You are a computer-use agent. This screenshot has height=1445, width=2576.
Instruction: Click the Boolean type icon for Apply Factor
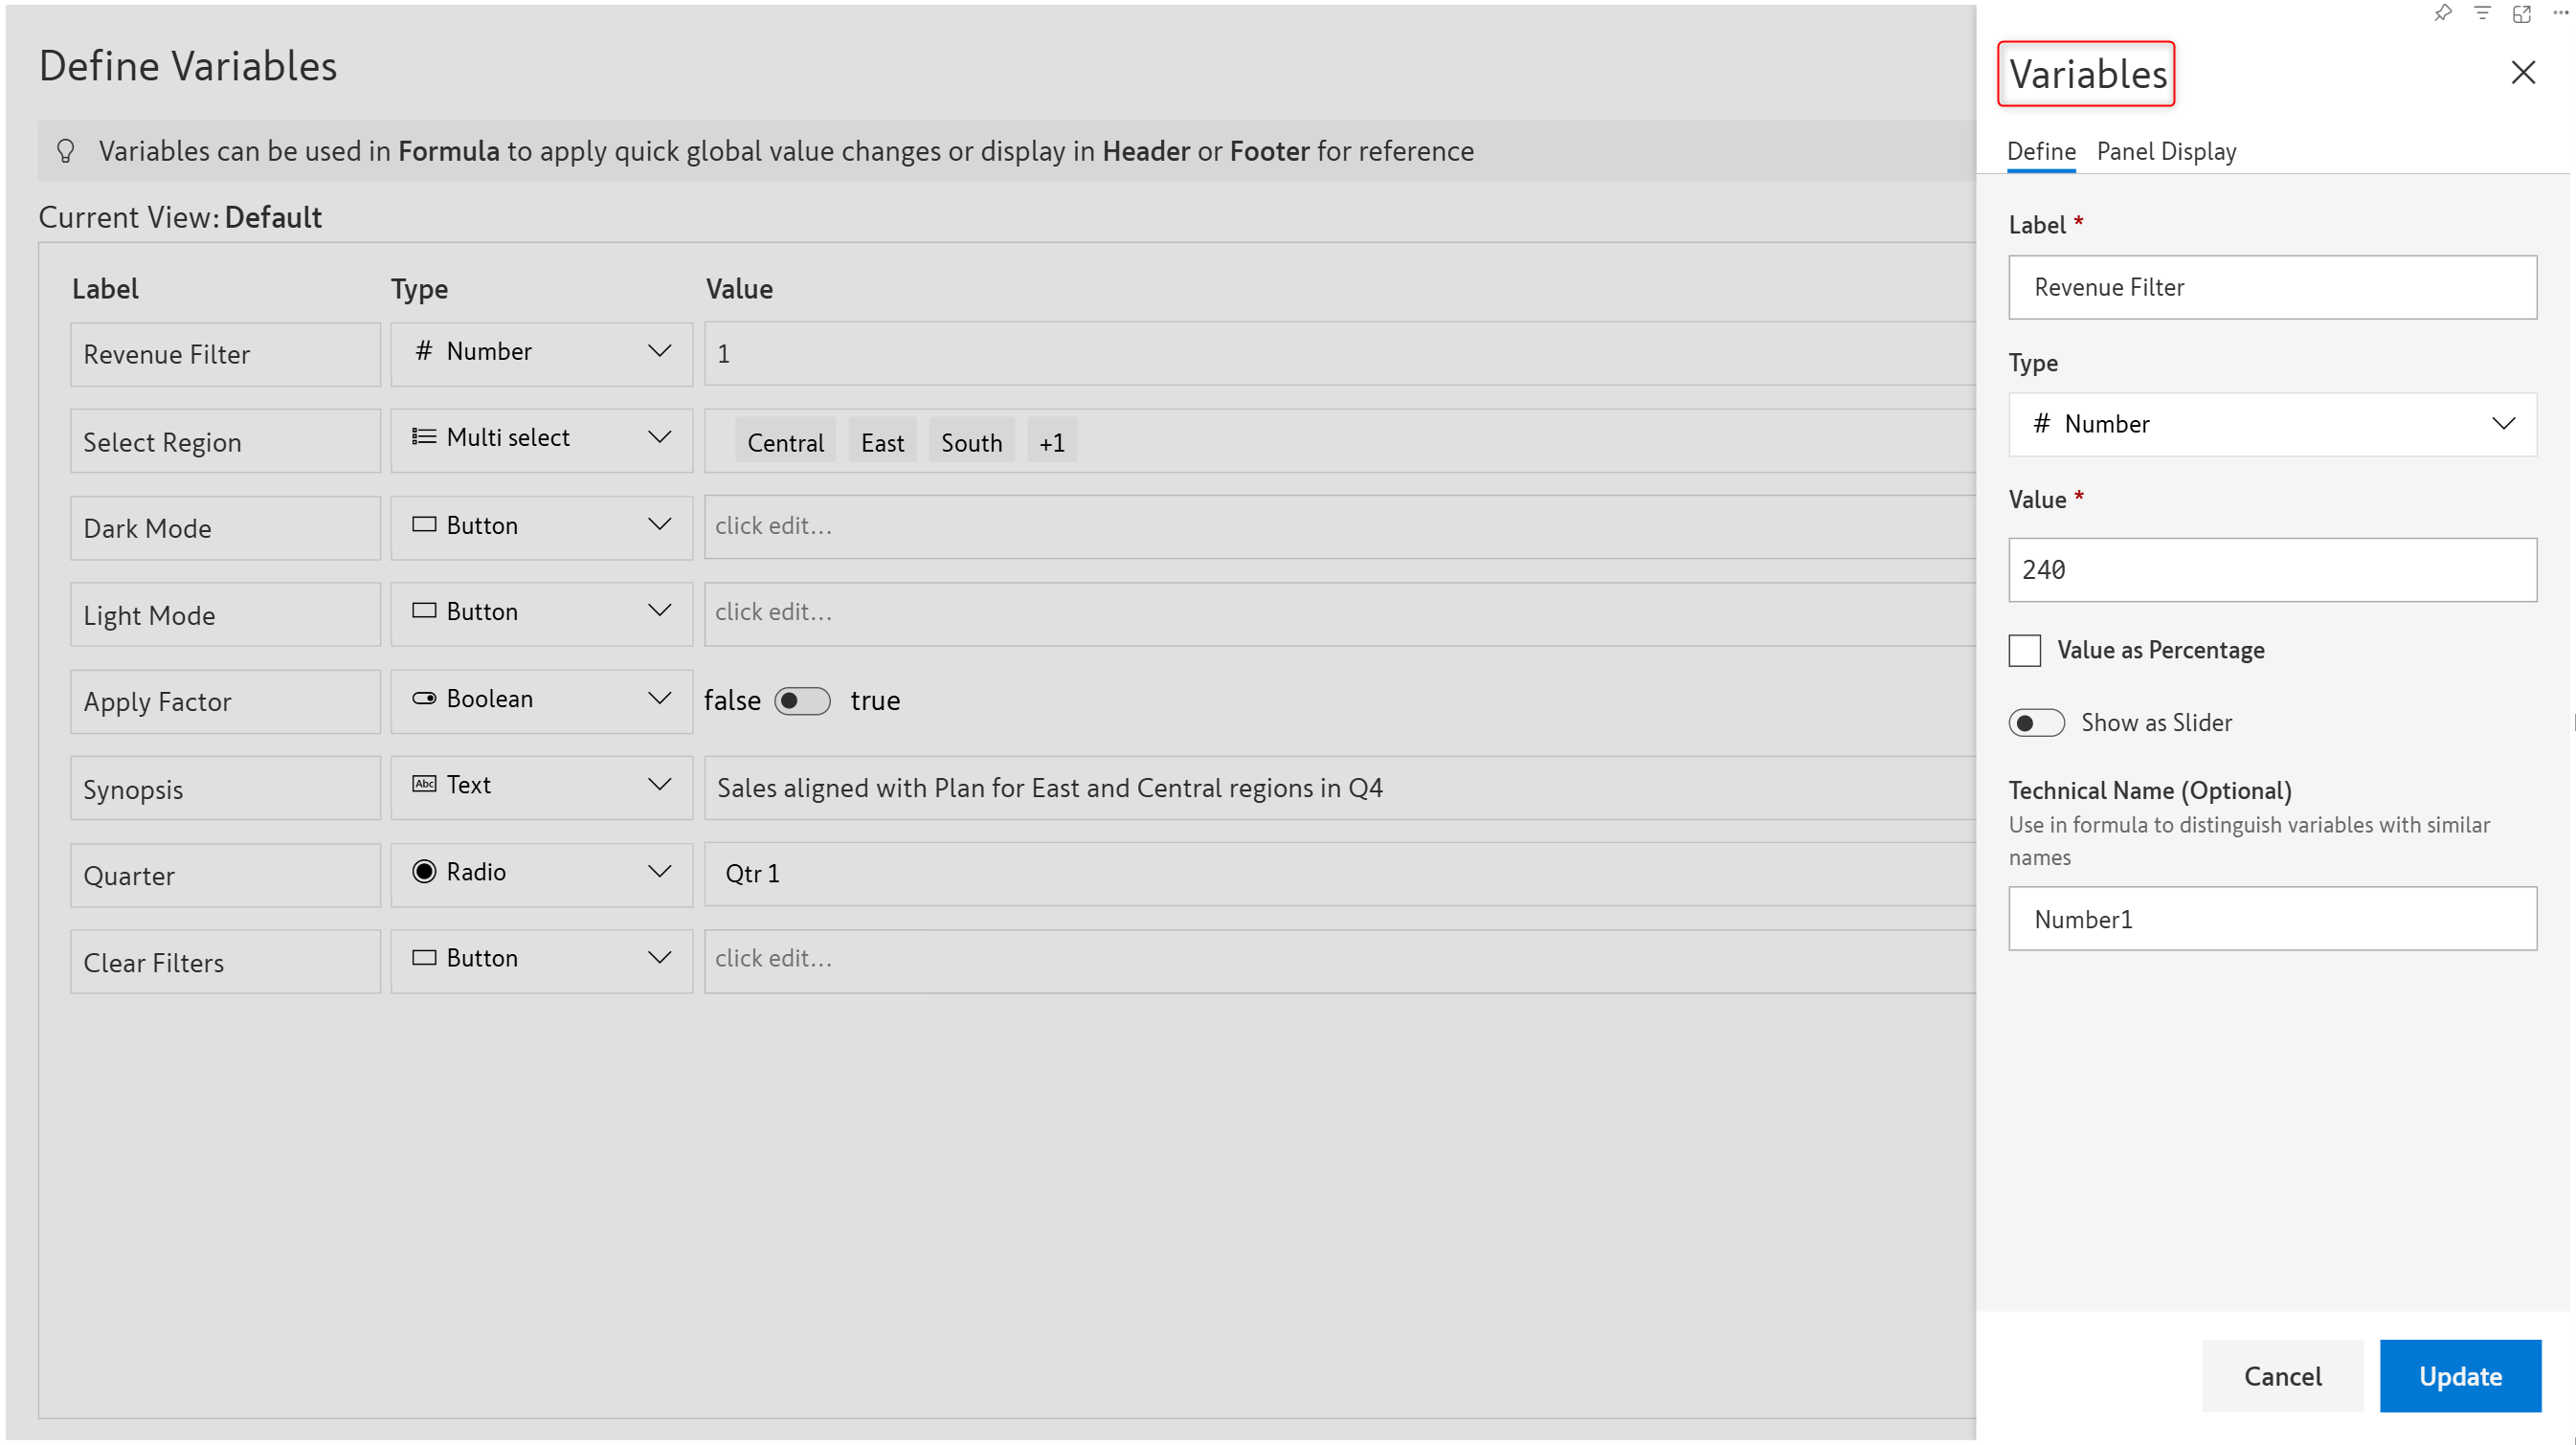424,698
